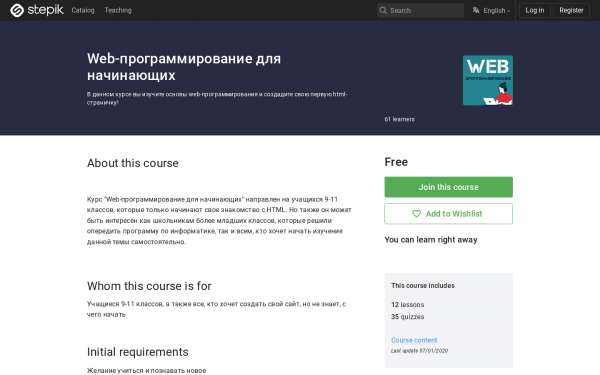
Task: Join this course via green button
Action: click(448, 187)
